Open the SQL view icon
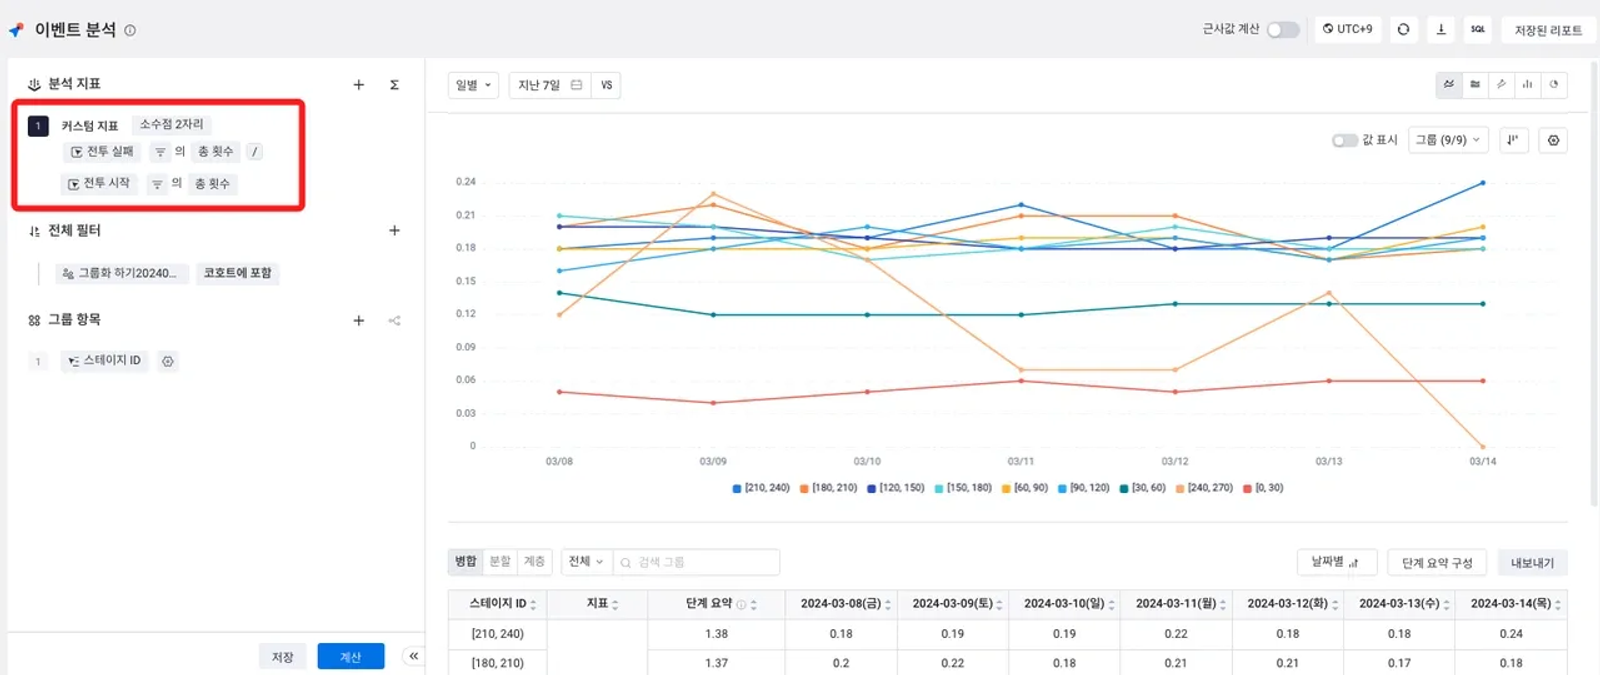 [1478, 30]
